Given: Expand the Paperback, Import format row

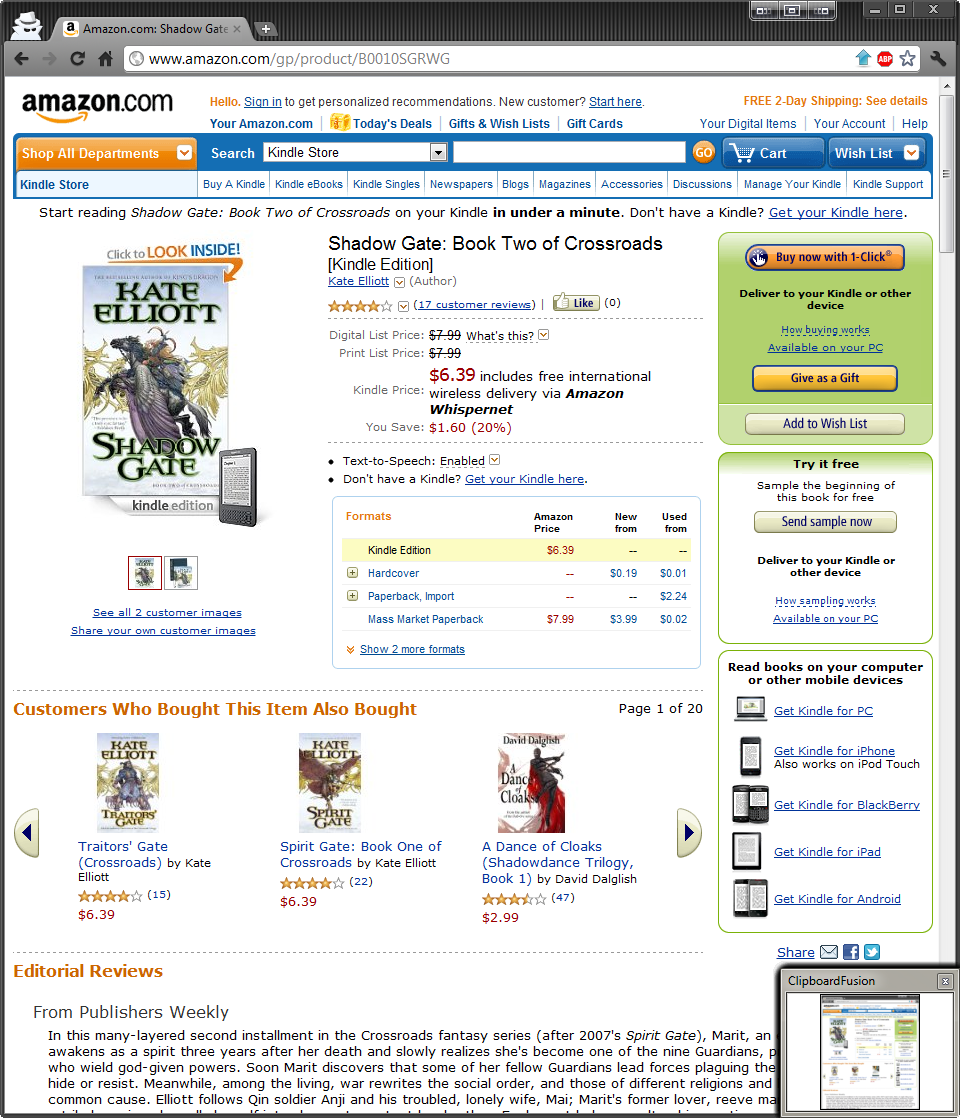Looking at the screenshot, I should click(x=352, y=595).
